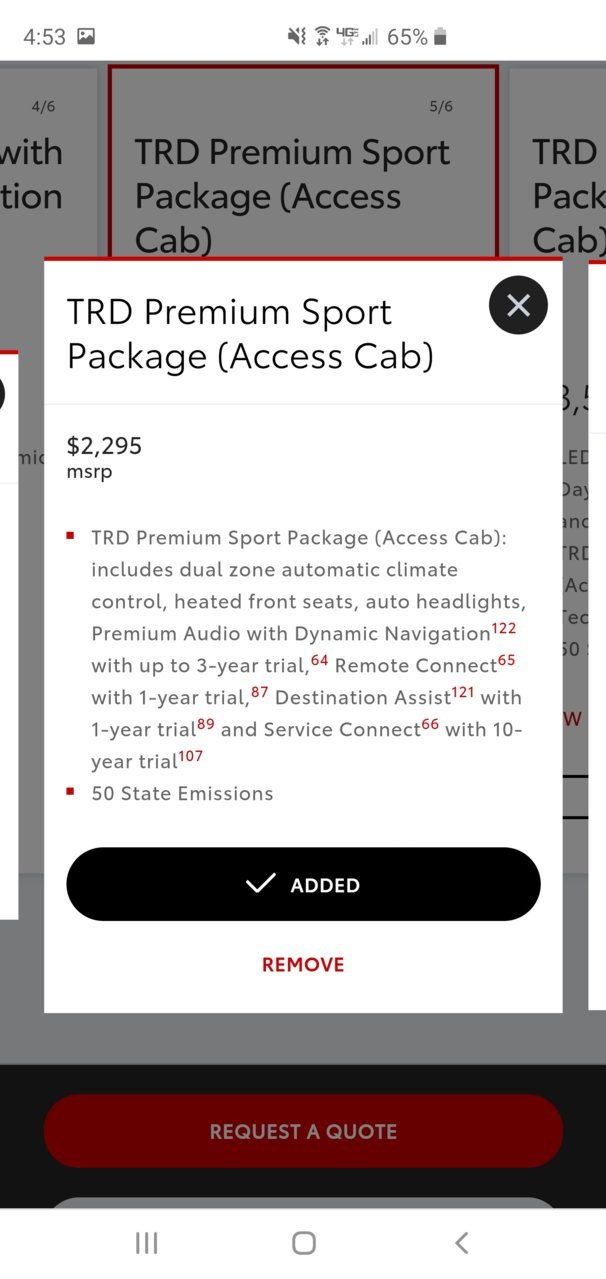This screenshot has width=606, height=1279.
Task: Select the next package card on right
Action: point(558,160)
